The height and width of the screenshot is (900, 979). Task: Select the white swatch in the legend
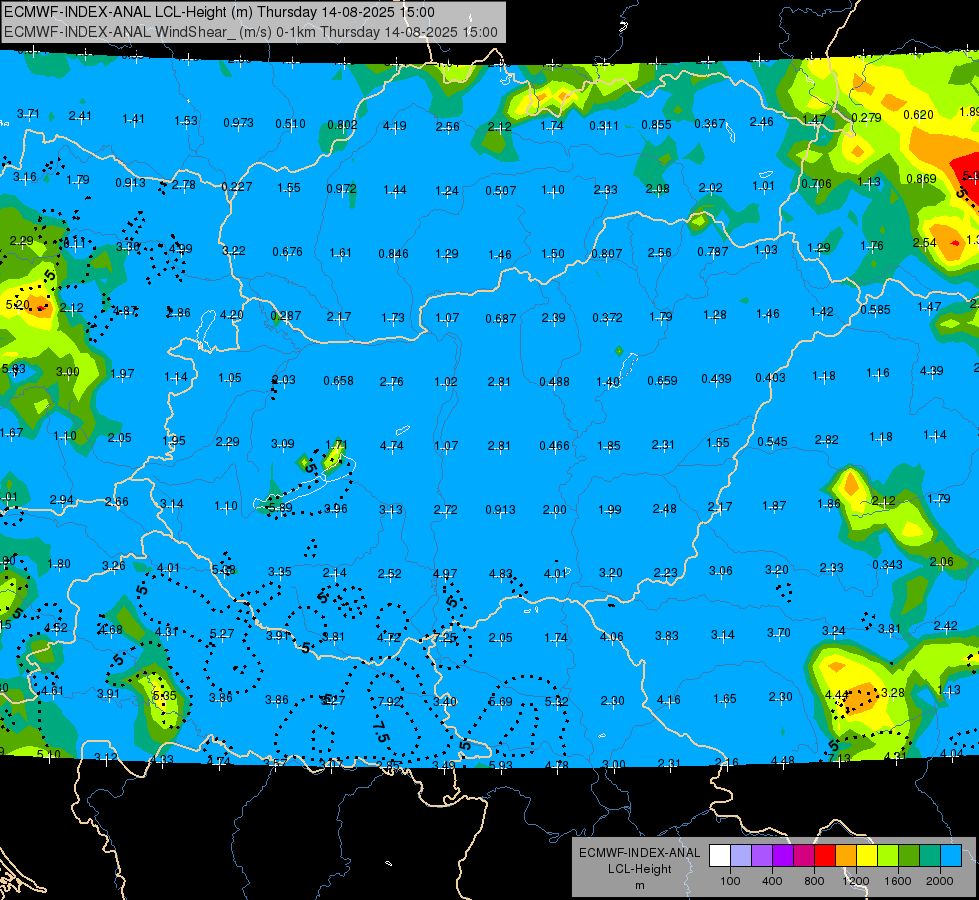click(720, 856)
